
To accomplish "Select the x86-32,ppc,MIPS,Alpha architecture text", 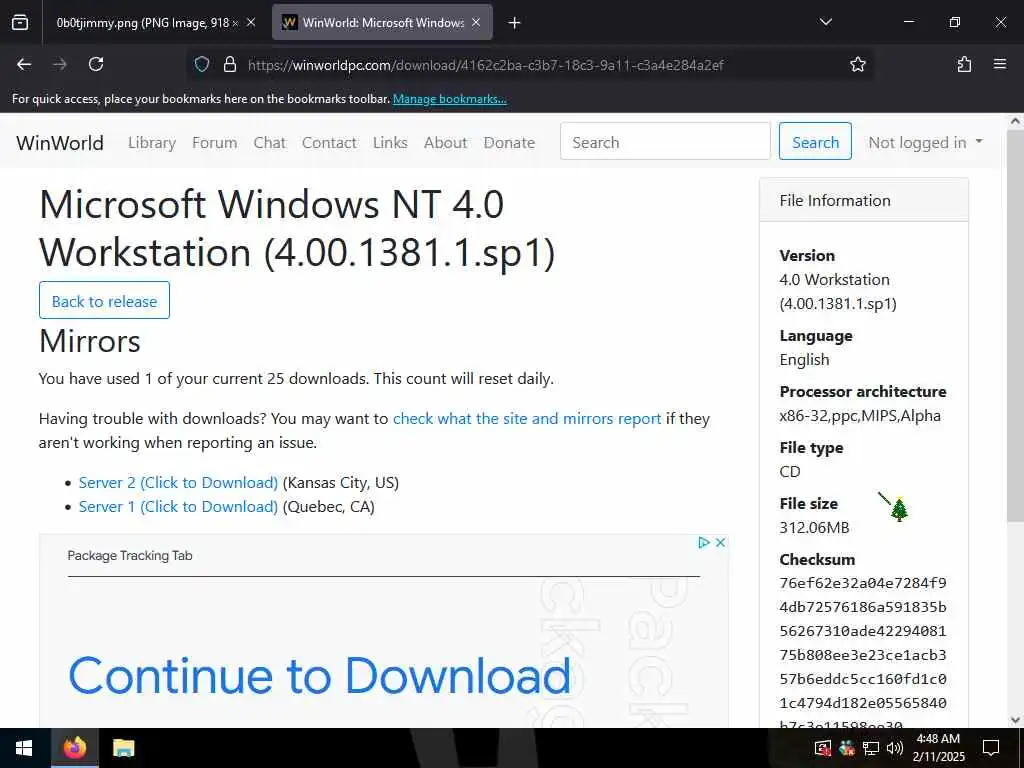I will [x=860, y=416].
